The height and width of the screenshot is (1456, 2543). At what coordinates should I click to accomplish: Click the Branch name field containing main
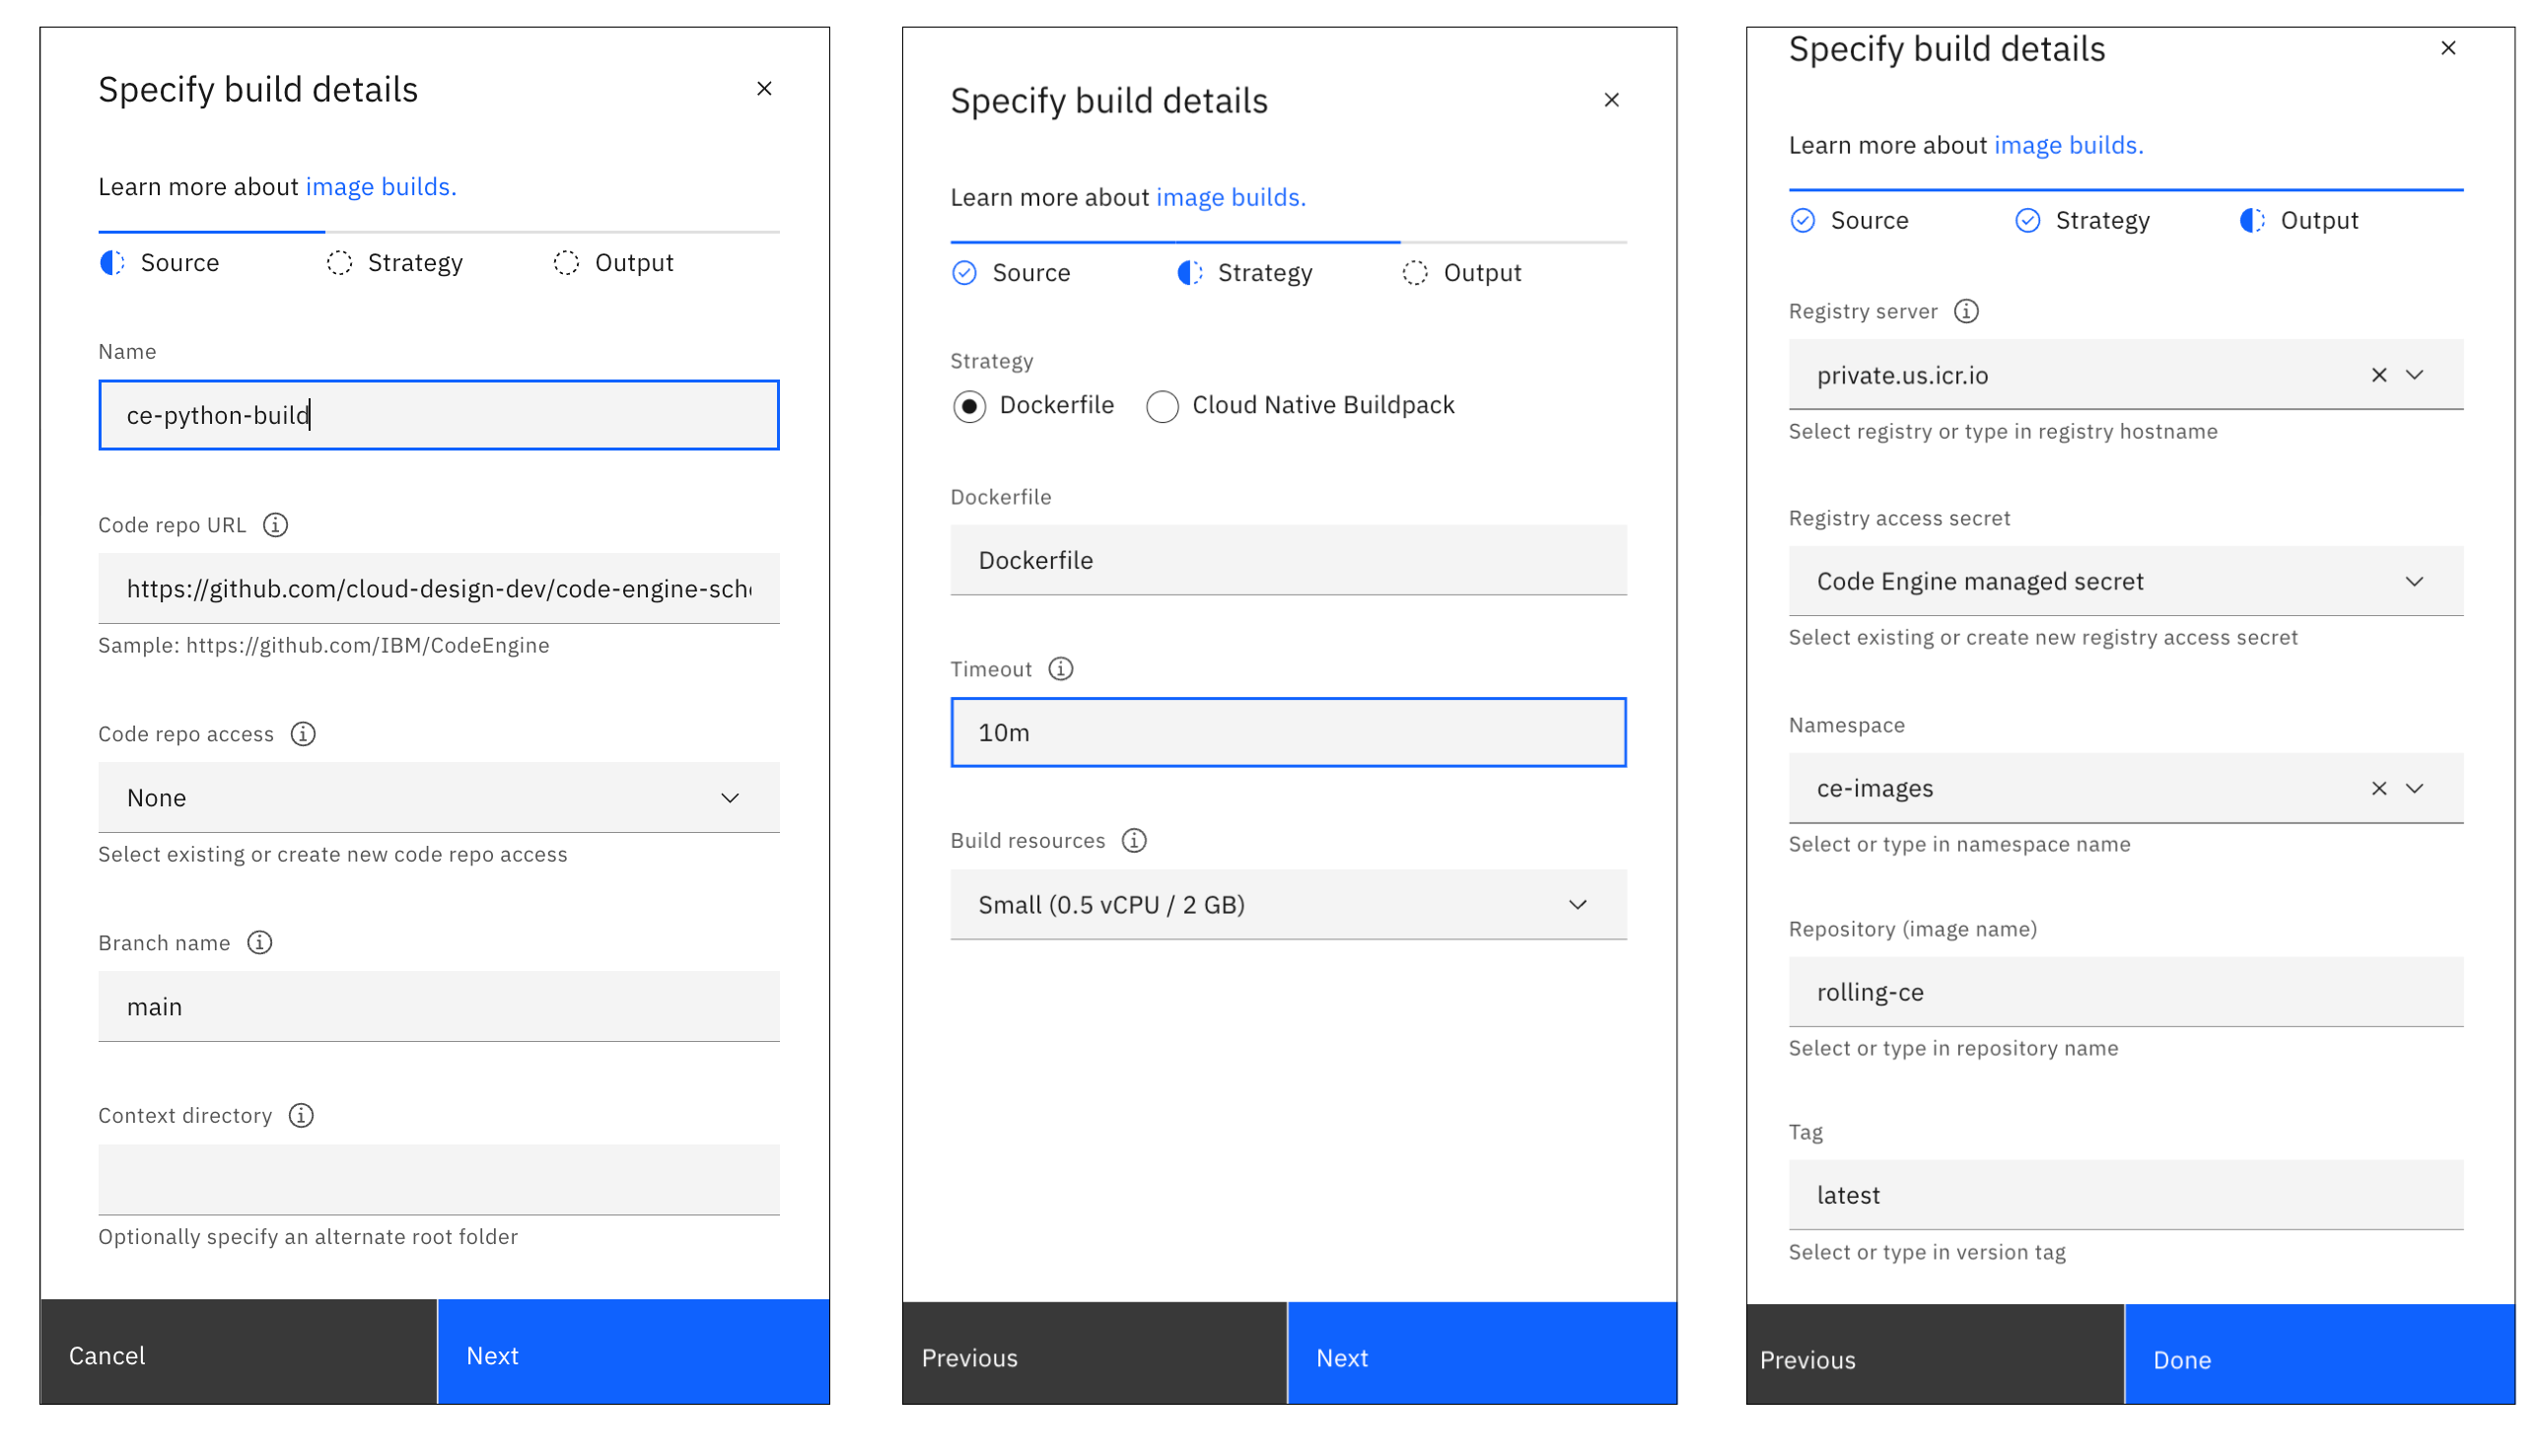[438, 1007]
